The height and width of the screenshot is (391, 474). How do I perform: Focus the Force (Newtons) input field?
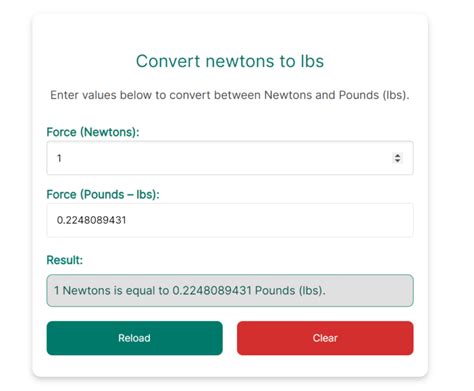pos(230,158)
